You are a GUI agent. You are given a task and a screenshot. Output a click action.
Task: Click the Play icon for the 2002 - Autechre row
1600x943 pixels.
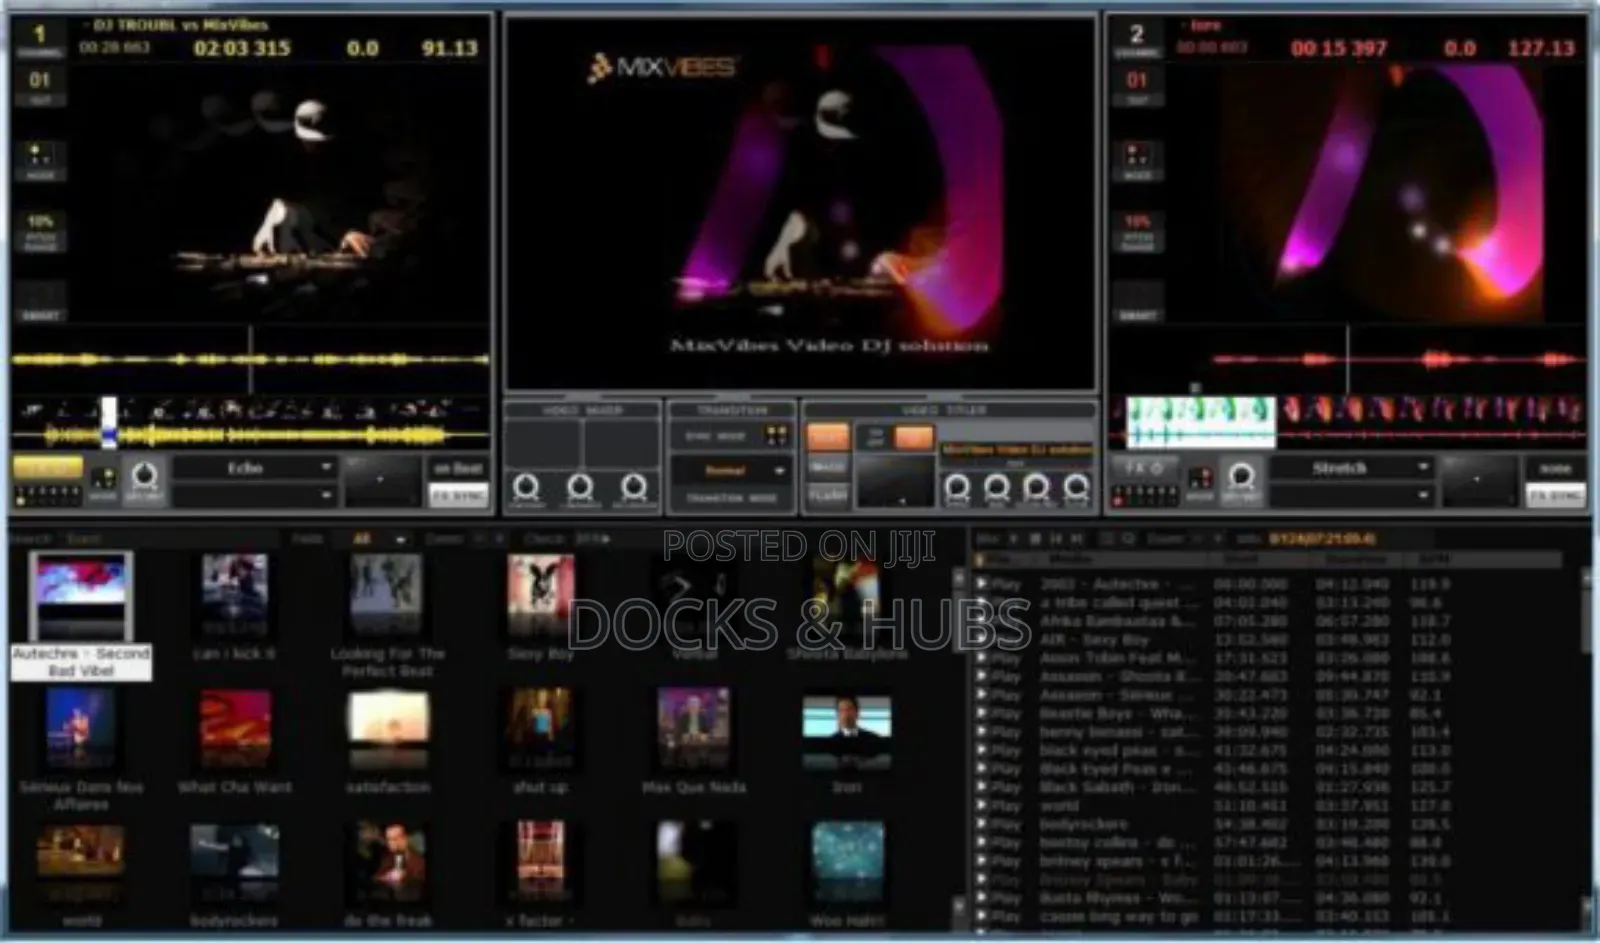[982, 583]
